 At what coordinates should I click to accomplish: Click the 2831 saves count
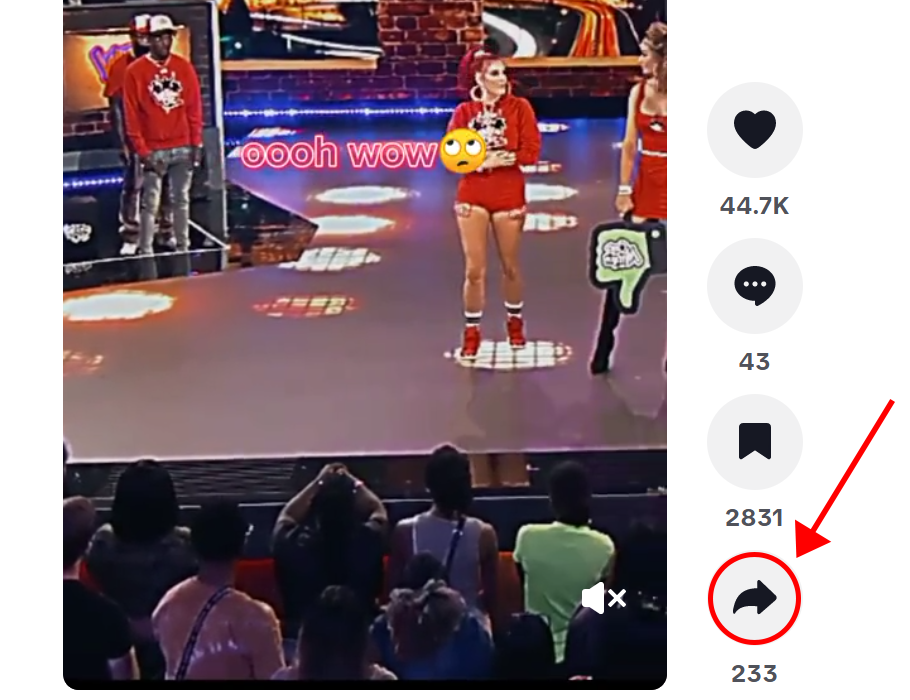754,518
